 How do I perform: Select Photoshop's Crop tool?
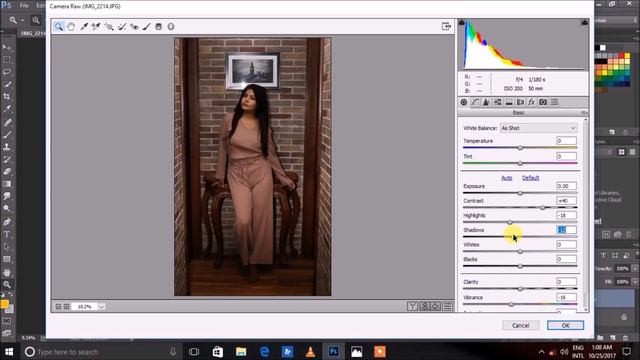(7, 97)
